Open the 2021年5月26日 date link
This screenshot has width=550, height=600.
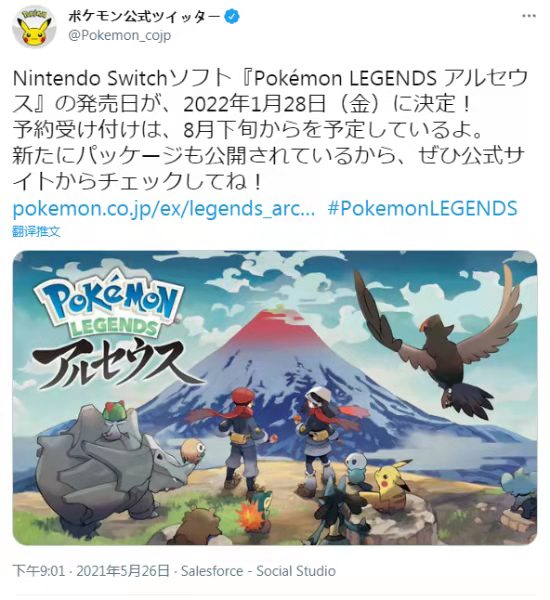(123, 571)
